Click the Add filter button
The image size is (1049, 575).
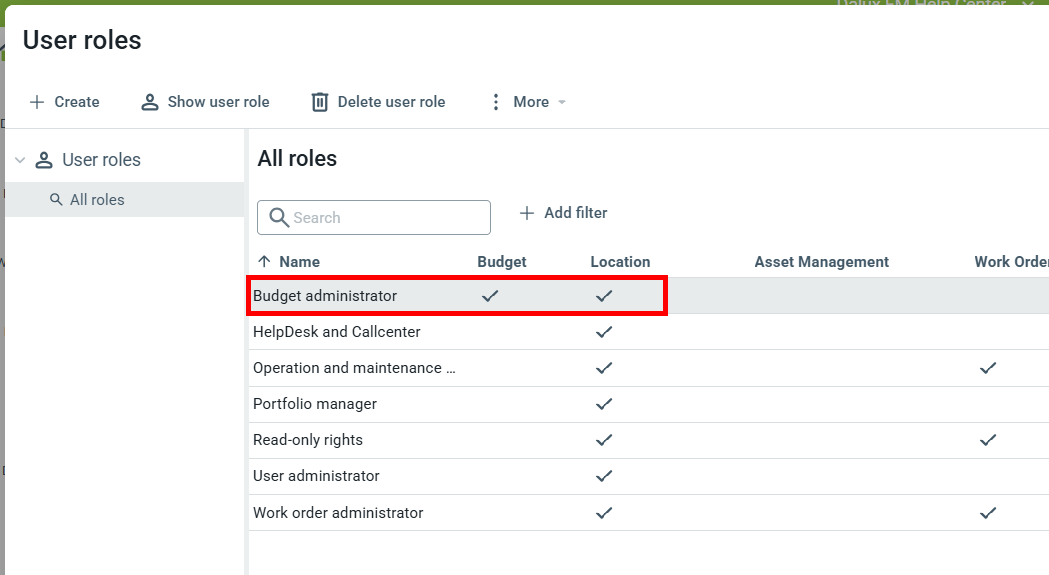(x=575, y=213)
